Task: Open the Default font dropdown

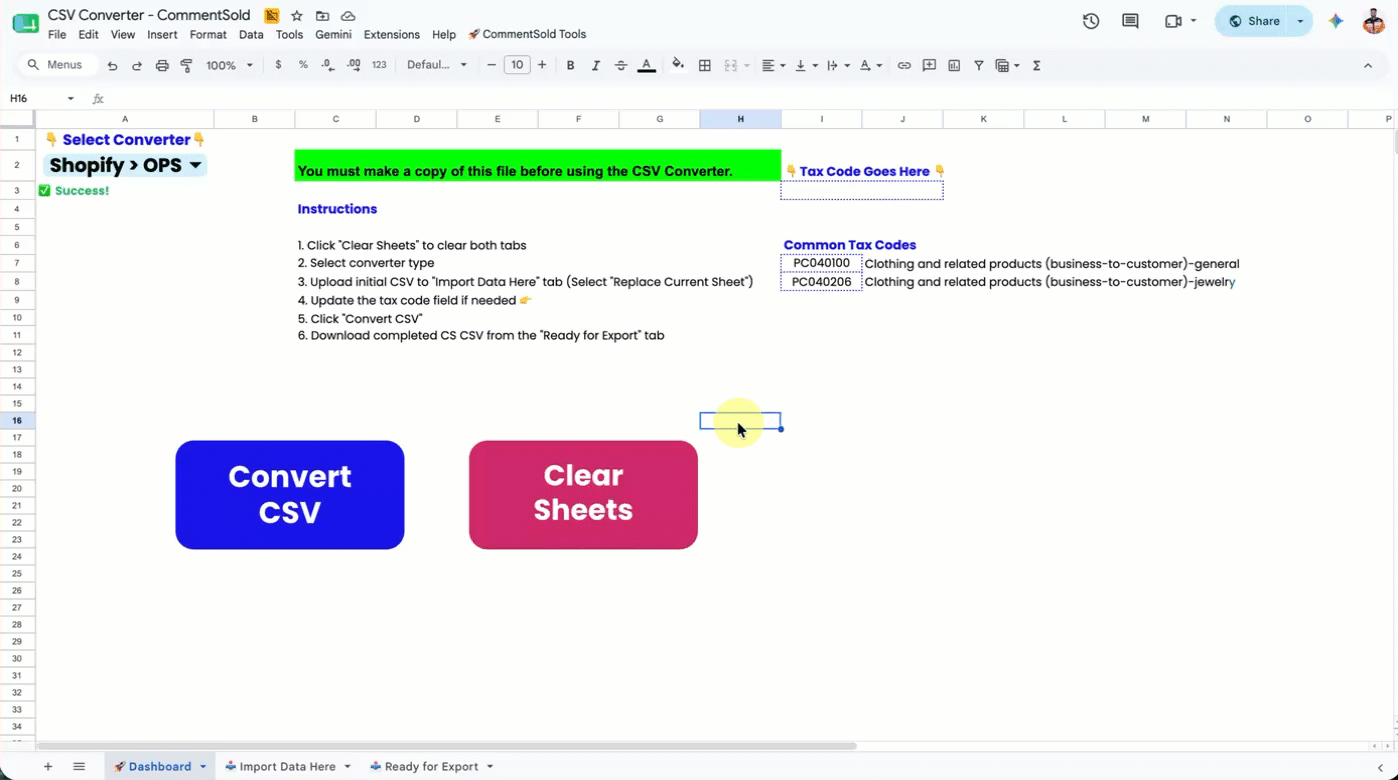Action: [437, 65]
